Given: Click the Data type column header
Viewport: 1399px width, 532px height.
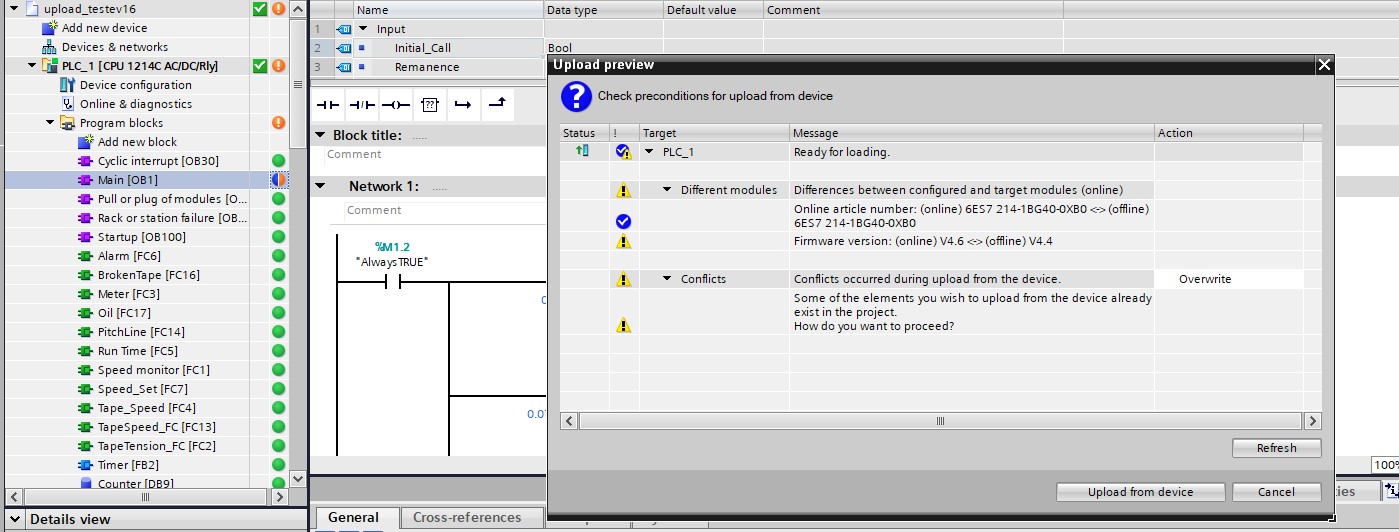Looking at the screenshot, I should [603, 10].
